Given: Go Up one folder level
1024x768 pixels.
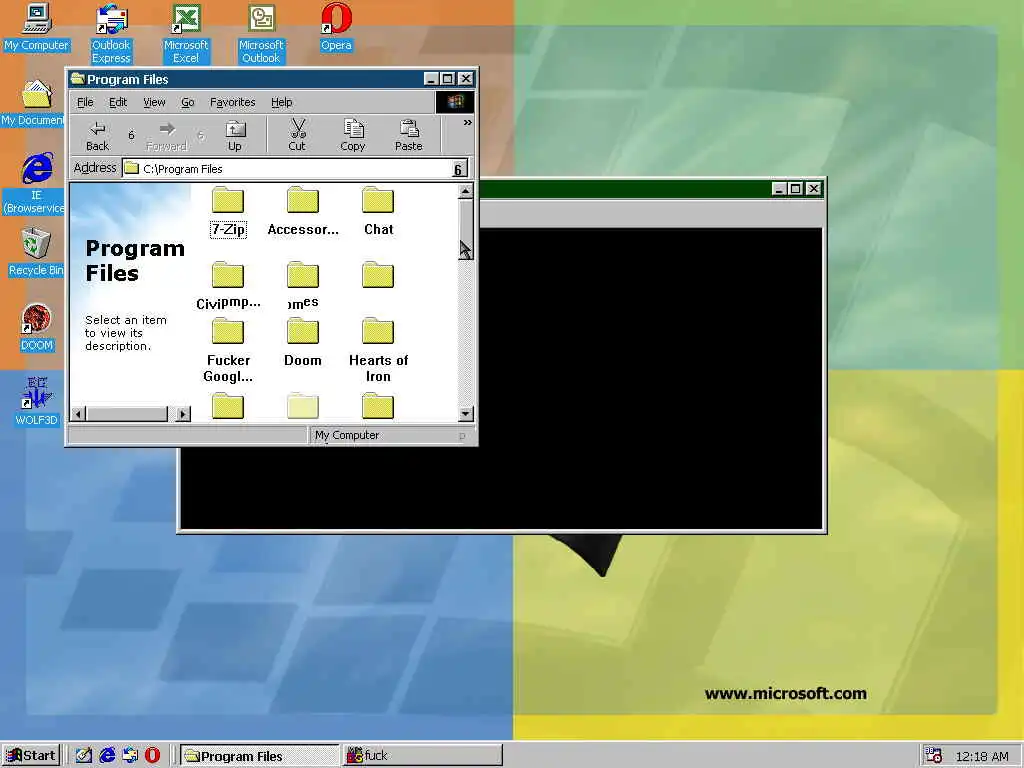Looking at the screenshot, I should click(x=234, y=136).
